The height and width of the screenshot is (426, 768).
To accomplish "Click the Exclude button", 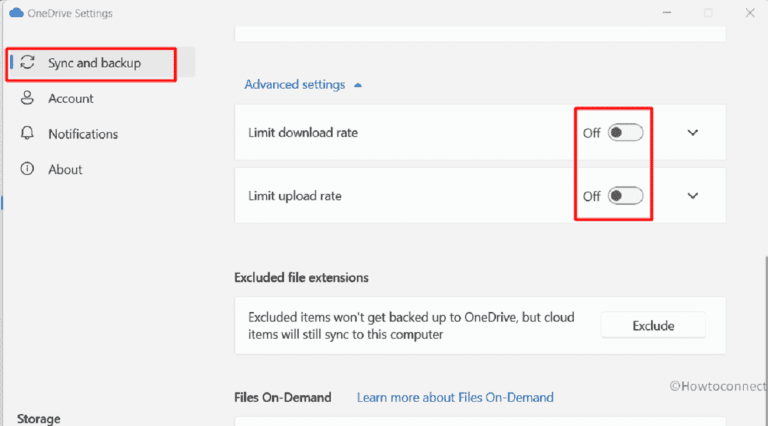I will coord(653,326).
